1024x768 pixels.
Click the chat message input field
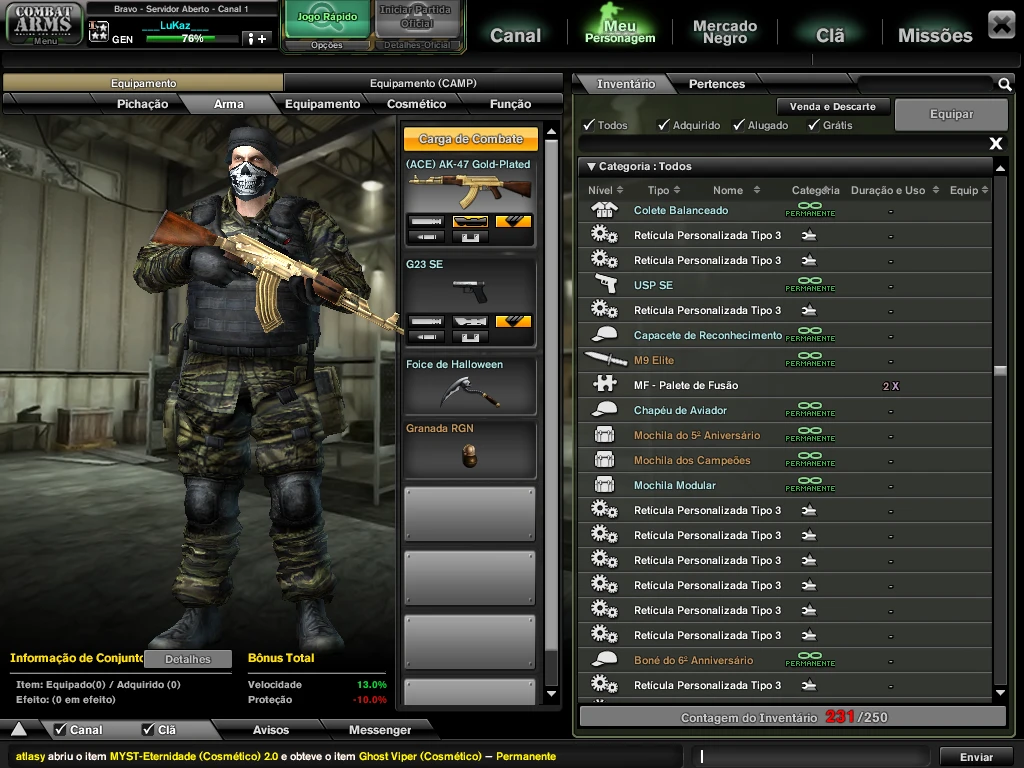pyautogui.click(x=812, y=757)
